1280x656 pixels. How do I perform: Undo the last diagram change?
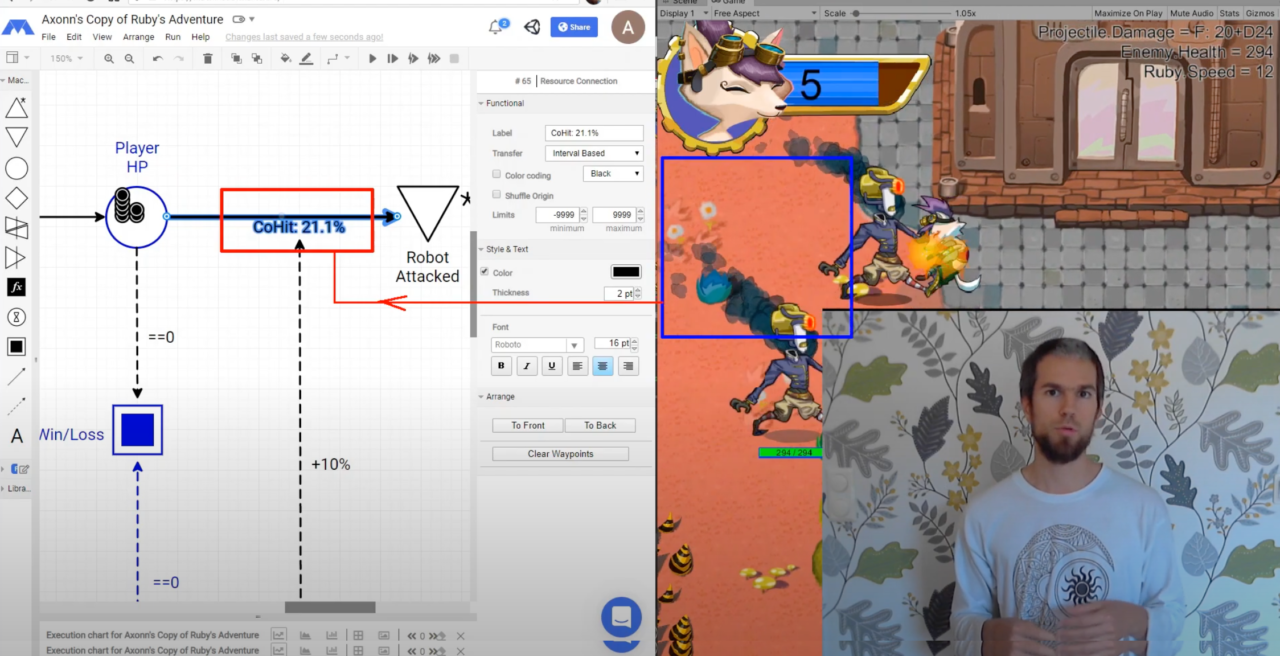pyautogui.click(x=158, y=59)
